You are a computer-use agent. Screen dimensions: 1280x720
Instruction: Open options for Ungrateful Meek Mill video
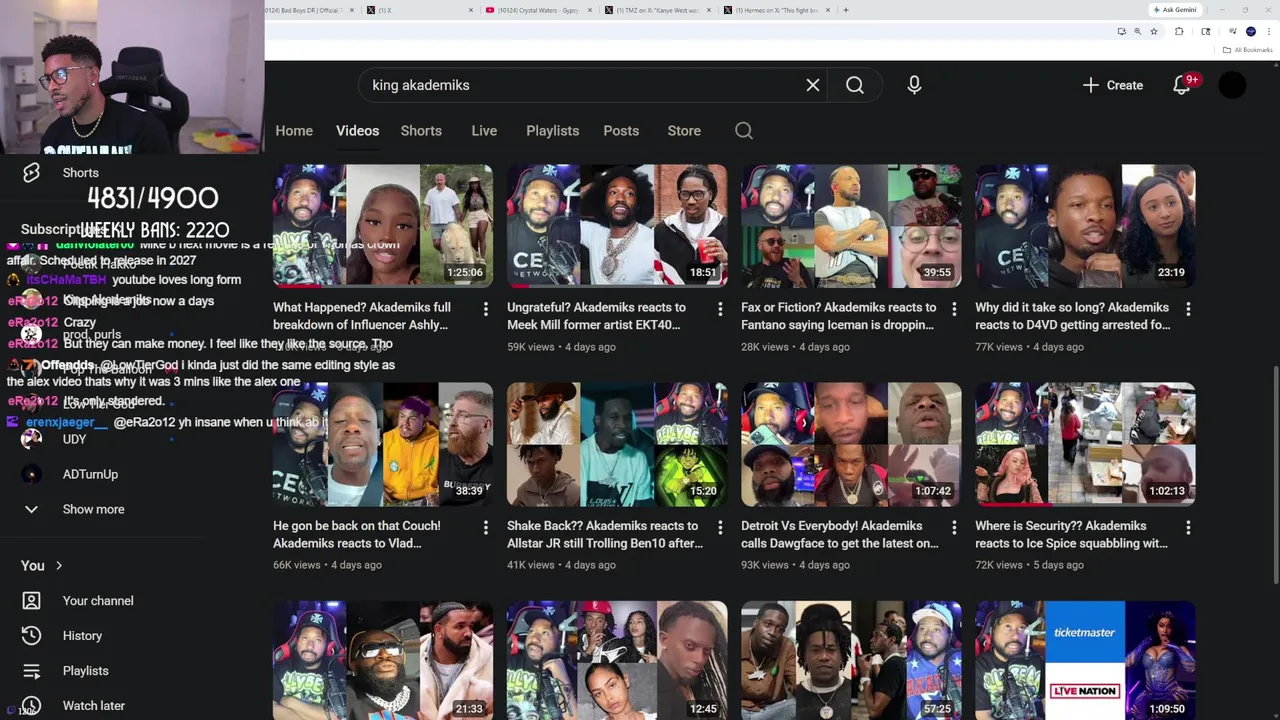pyautogui.click(x=720, y=310)
